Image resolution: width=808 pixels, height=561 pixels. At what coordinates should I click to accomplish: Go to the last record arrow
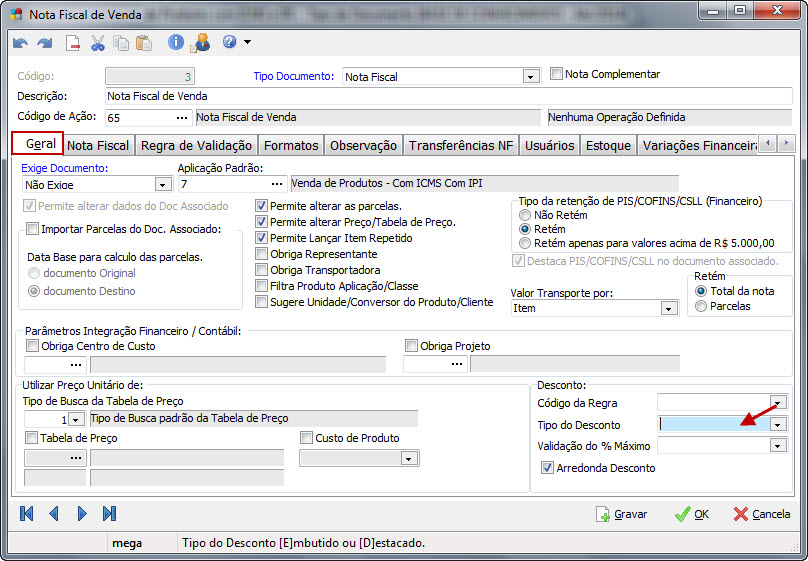pyautogui.click(x=110, y=513)
